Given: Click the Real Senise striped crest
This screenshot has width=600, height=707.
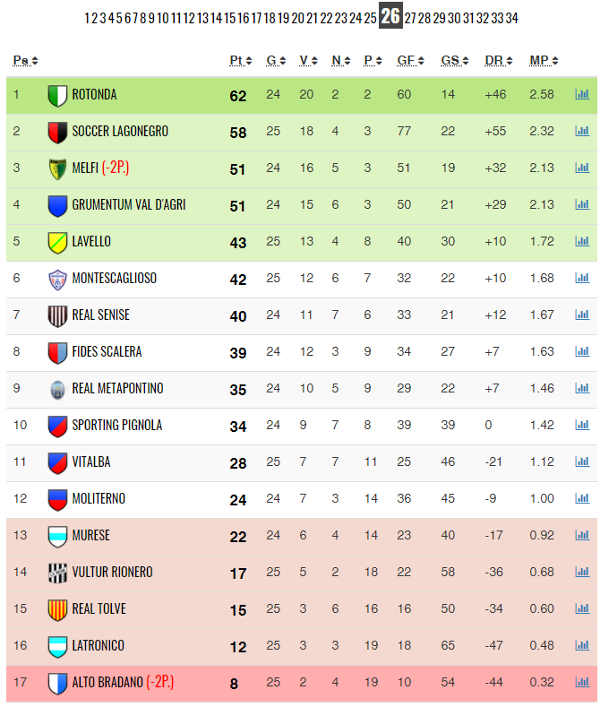Looking at the screenshot, I should coord(58,316).
